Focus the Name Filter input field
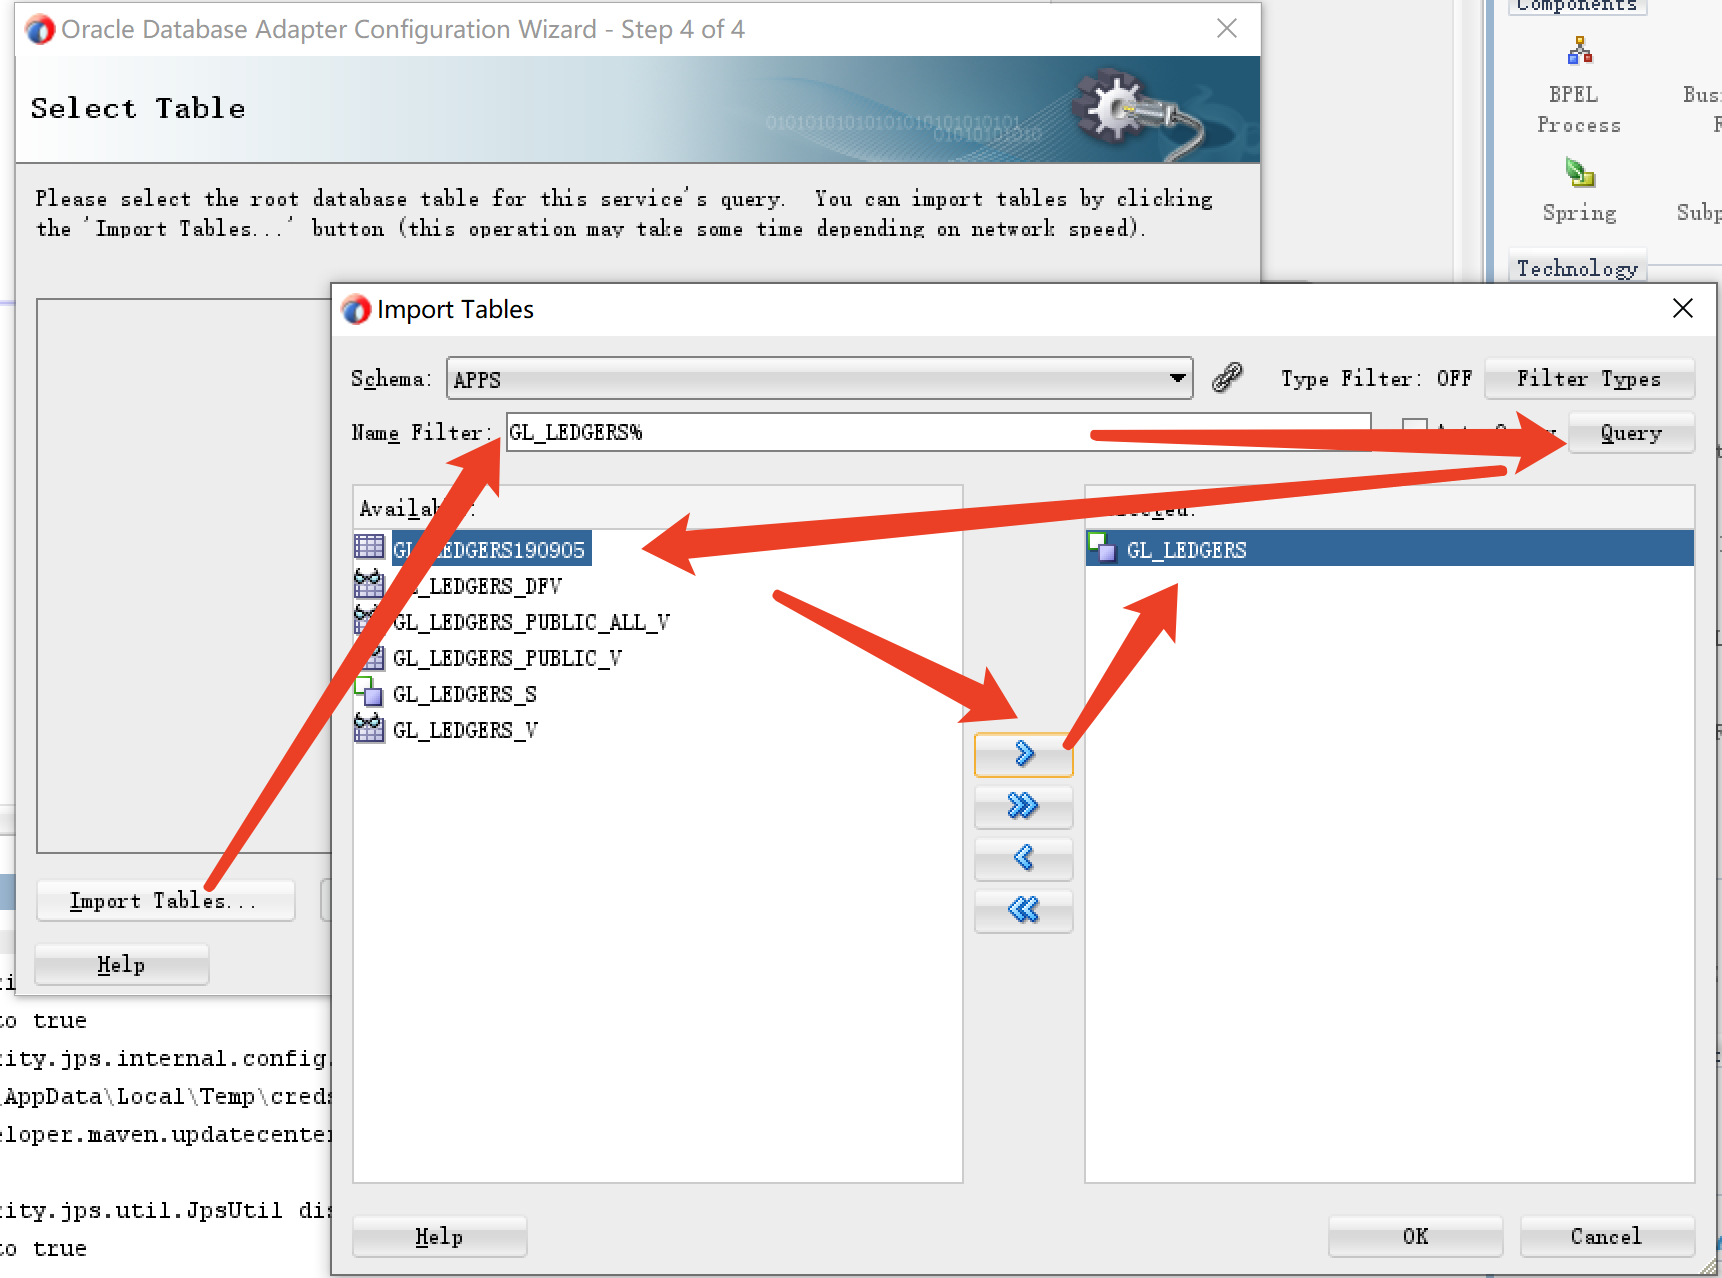The height and width of the screenshot is (1278, 1722). tap(938, 432)
